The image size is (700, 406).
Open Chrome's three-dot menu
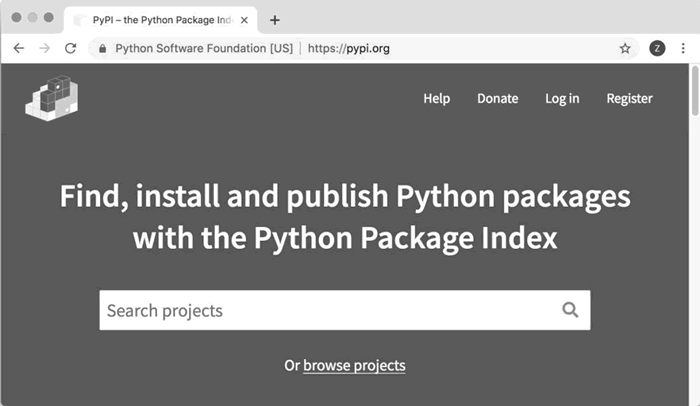pos(682,48)
